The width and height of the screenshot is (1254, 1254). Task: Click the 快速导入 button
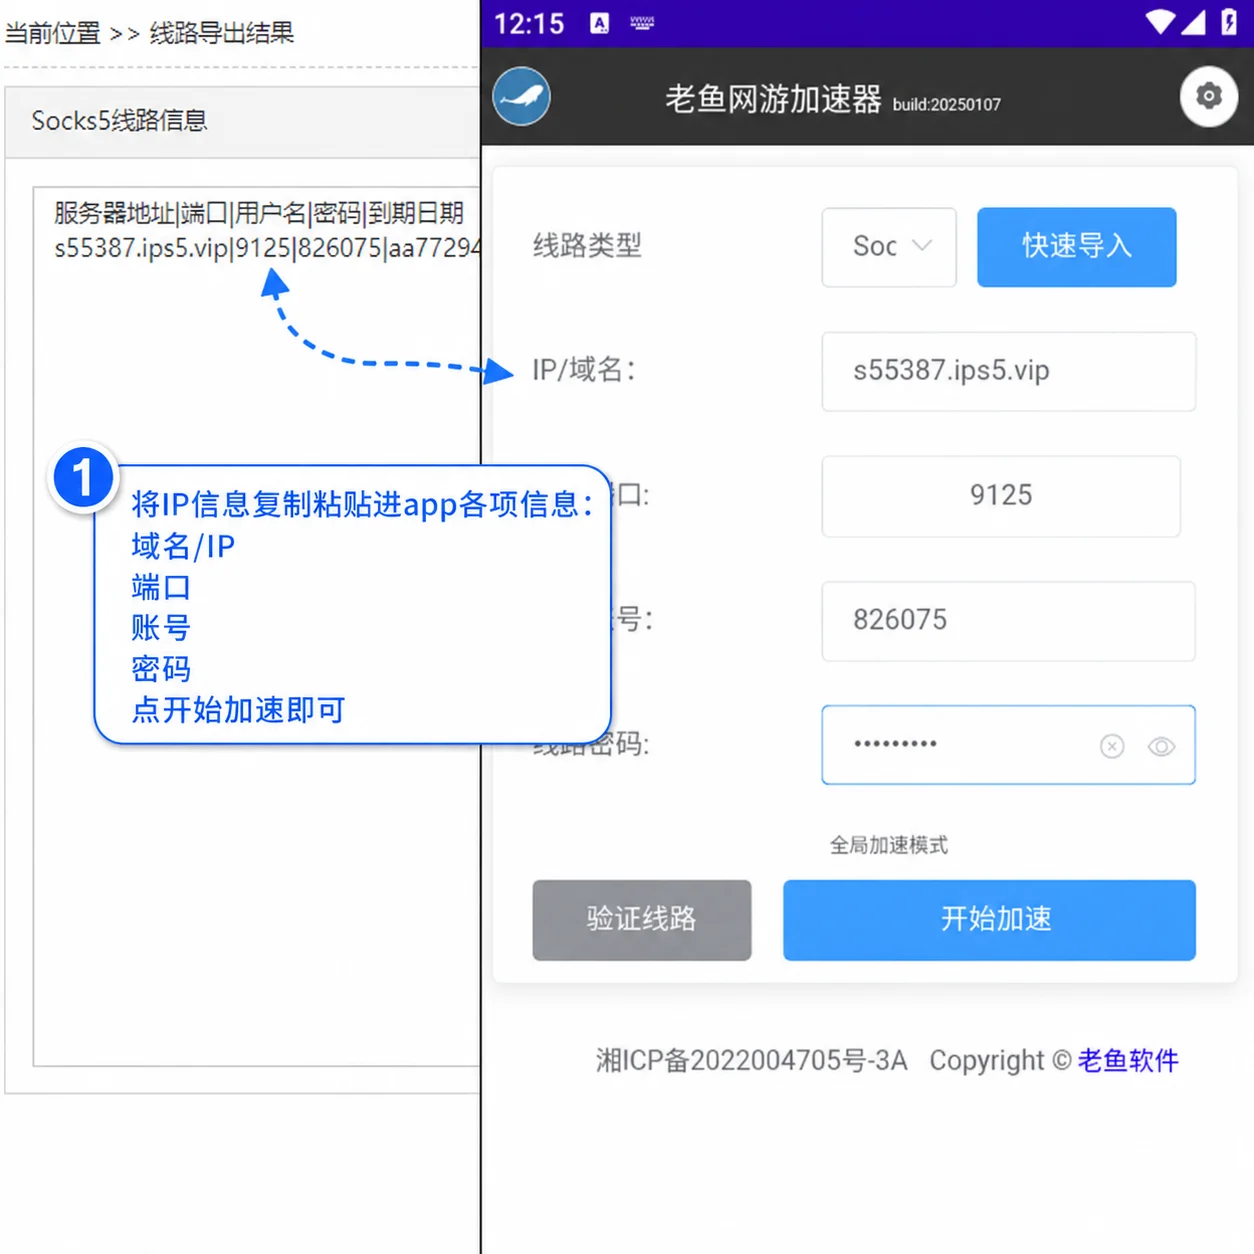click(1076, 247)
